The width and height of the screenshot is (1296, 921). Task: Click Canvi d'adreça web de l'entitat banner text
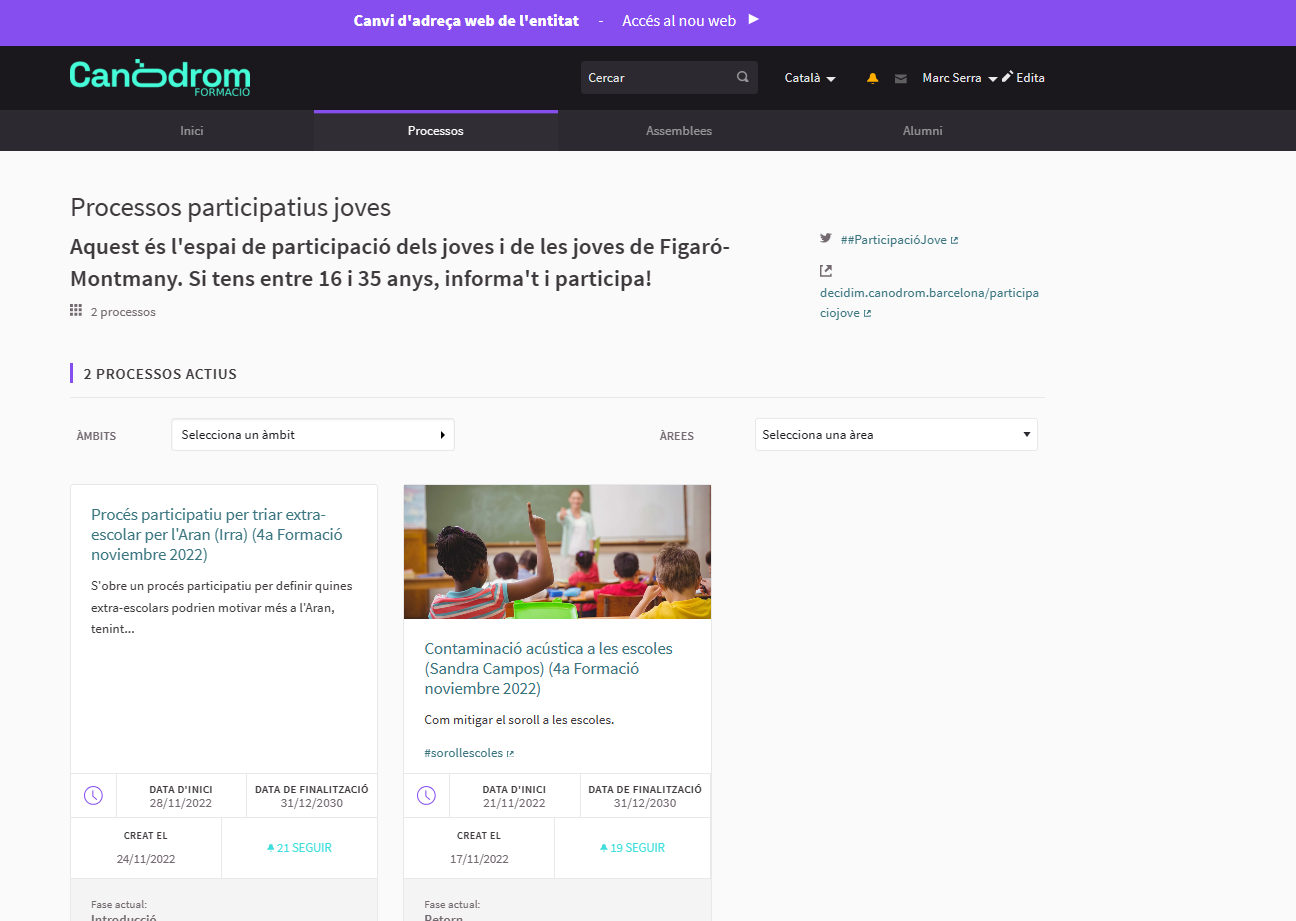(466, 20)
